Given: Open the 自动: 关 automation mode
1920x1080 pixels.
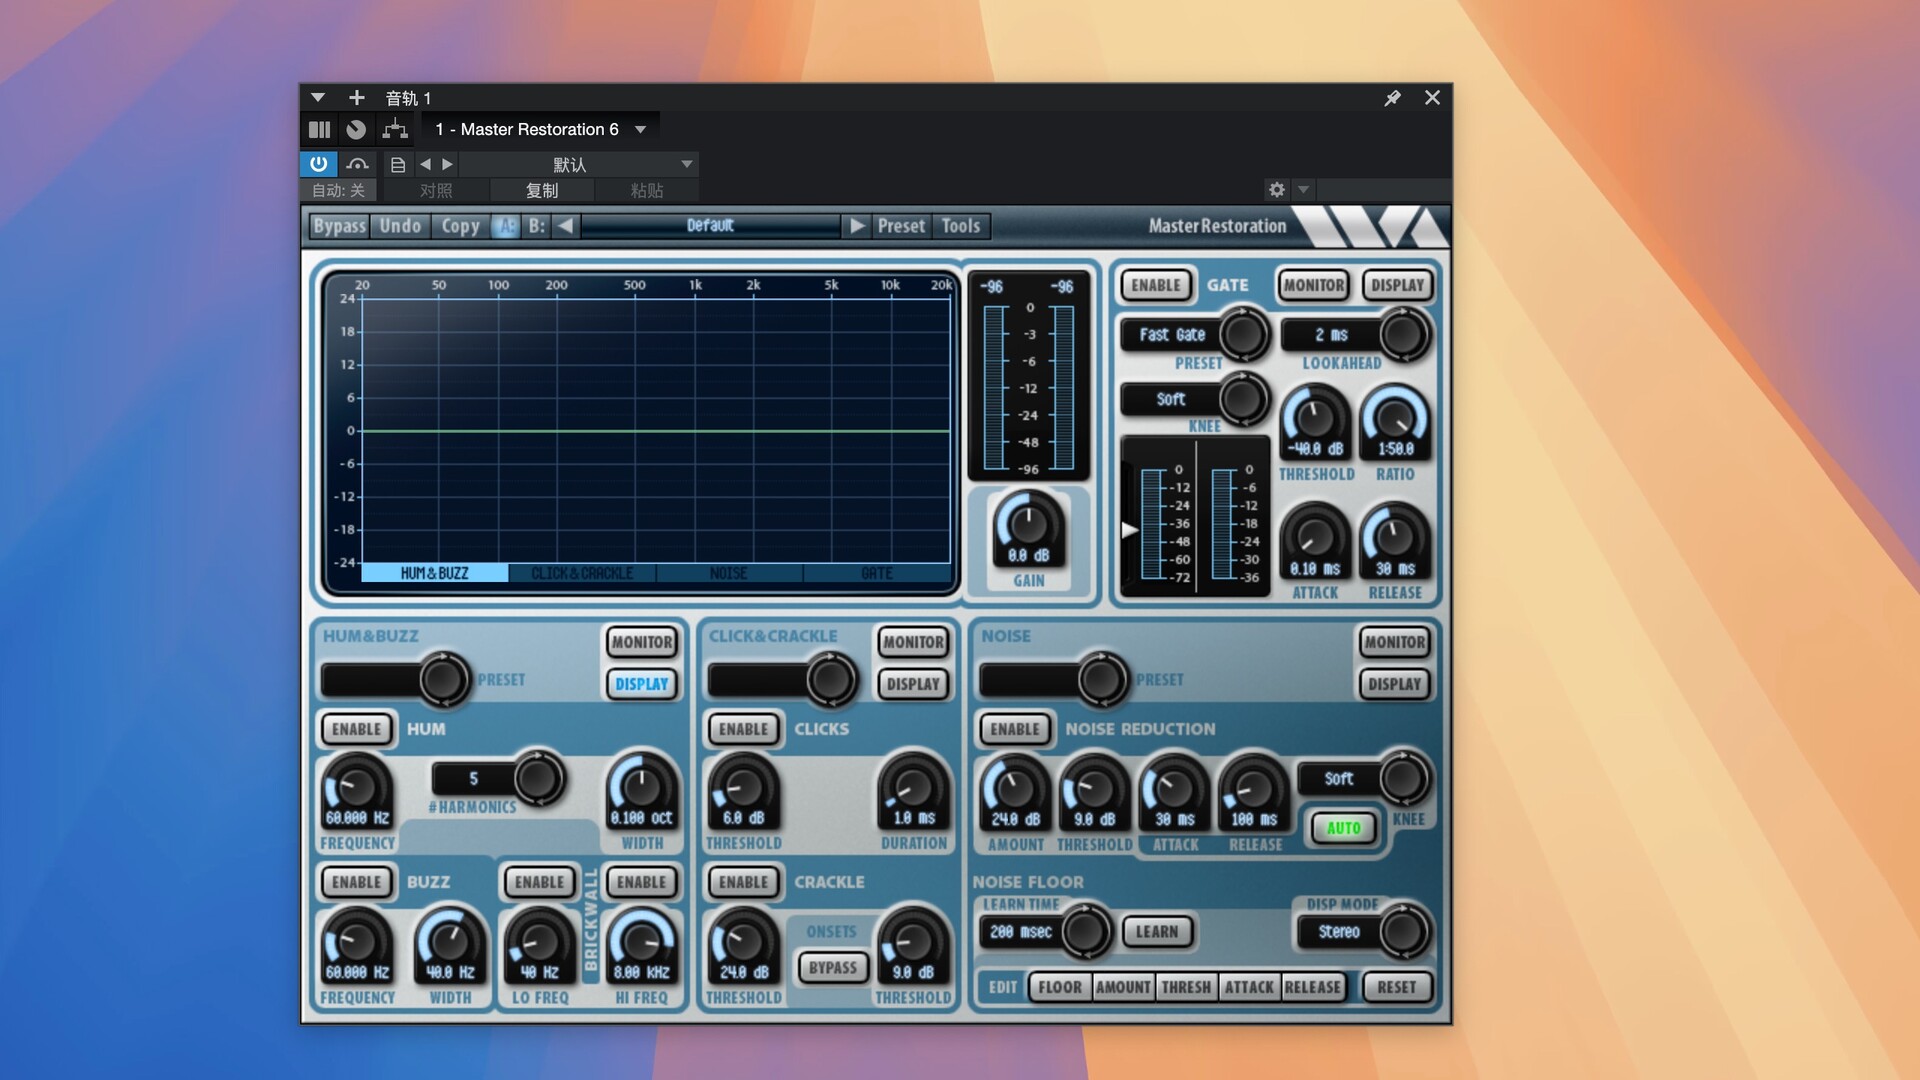Looking at the screenshot, I should pyautogui.click(x=338, y=190).
